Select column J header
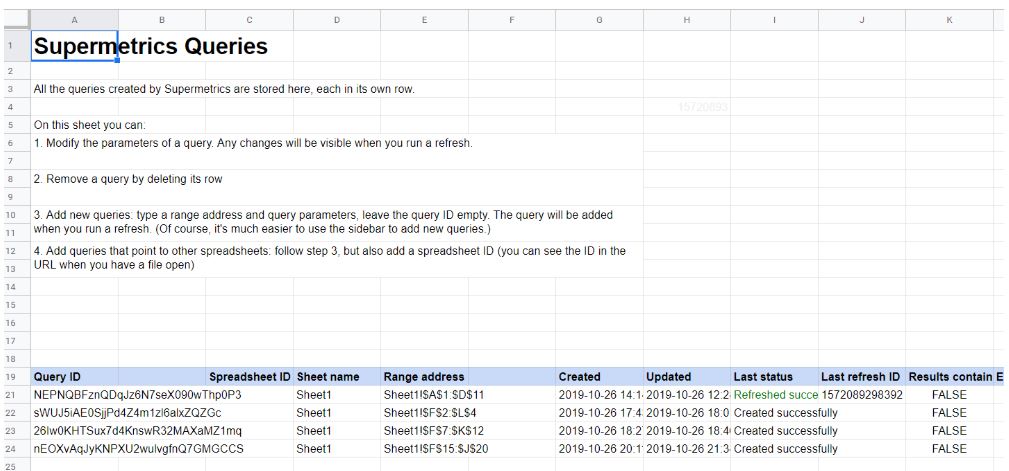The image size is (1009, 471). [862, 20]
